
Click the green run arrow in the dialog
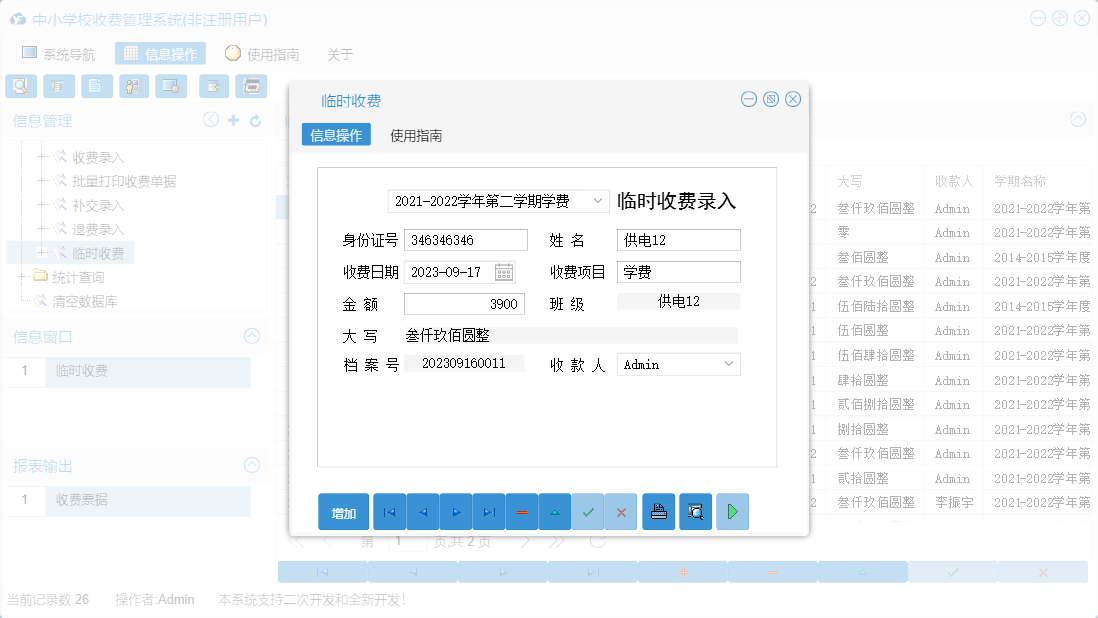point(730,511)
